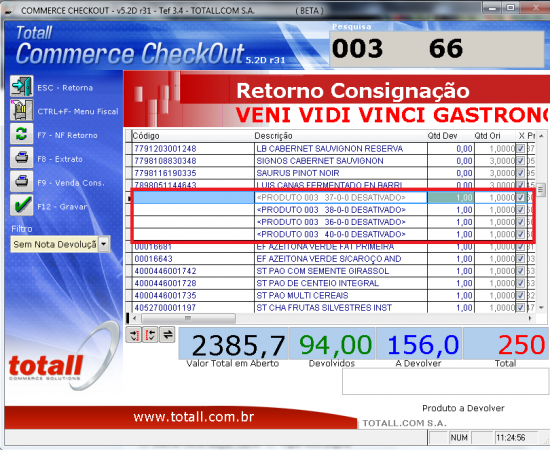Click the vertical scrollbar thumb of the grid
550x450 pixels.
(541, 190)
